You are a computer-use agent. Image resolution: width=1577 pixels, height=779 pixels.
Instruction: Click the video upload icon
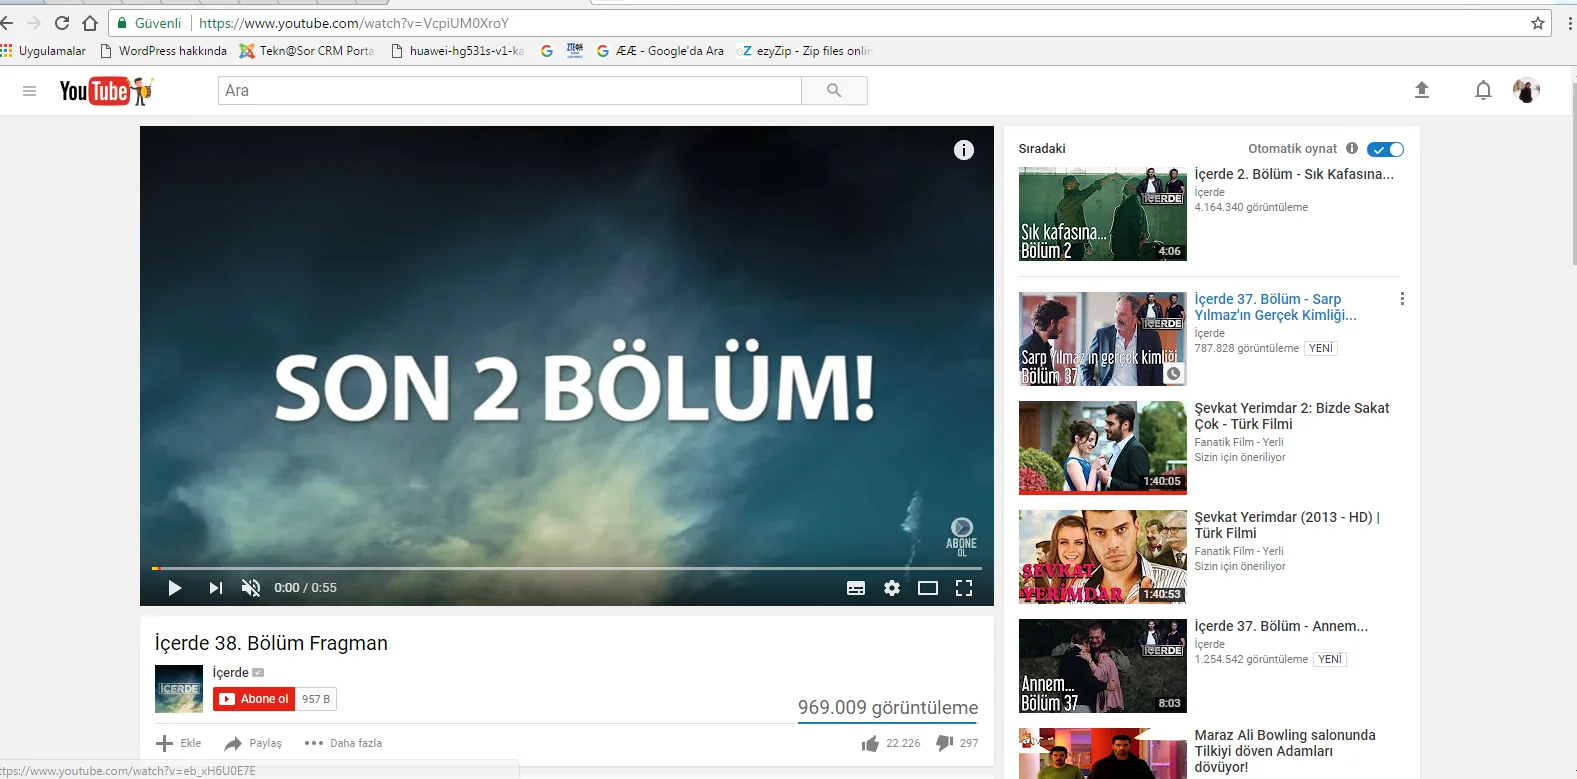click(x=1422, y=90)
